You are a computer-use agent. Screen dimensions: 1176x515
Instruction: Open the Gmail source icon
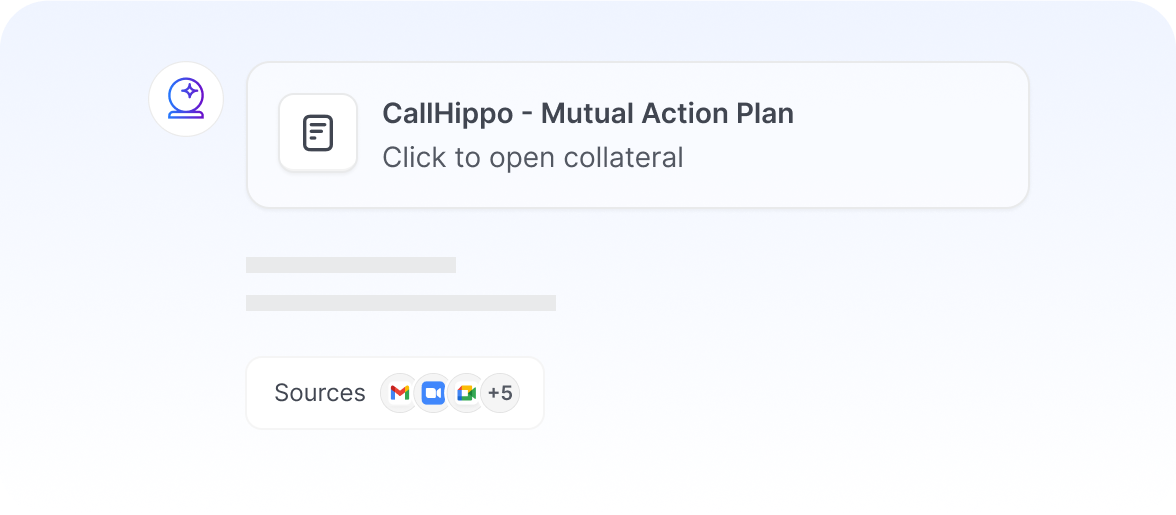pyautogui.click(x=400, y=393)
